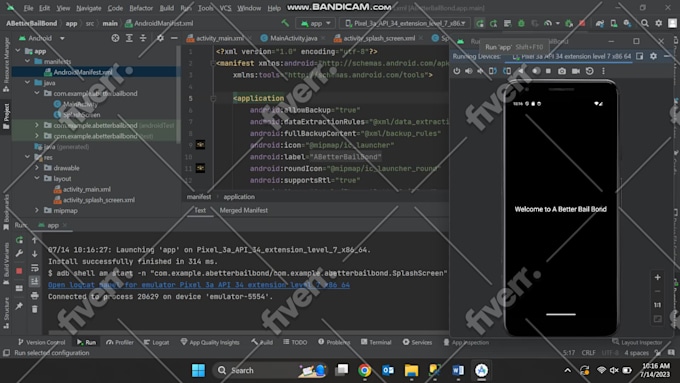Run 'app' with the green play icon
Viewport: 680px width, 383px height.
pyautogui.click(x=480, y=23)
